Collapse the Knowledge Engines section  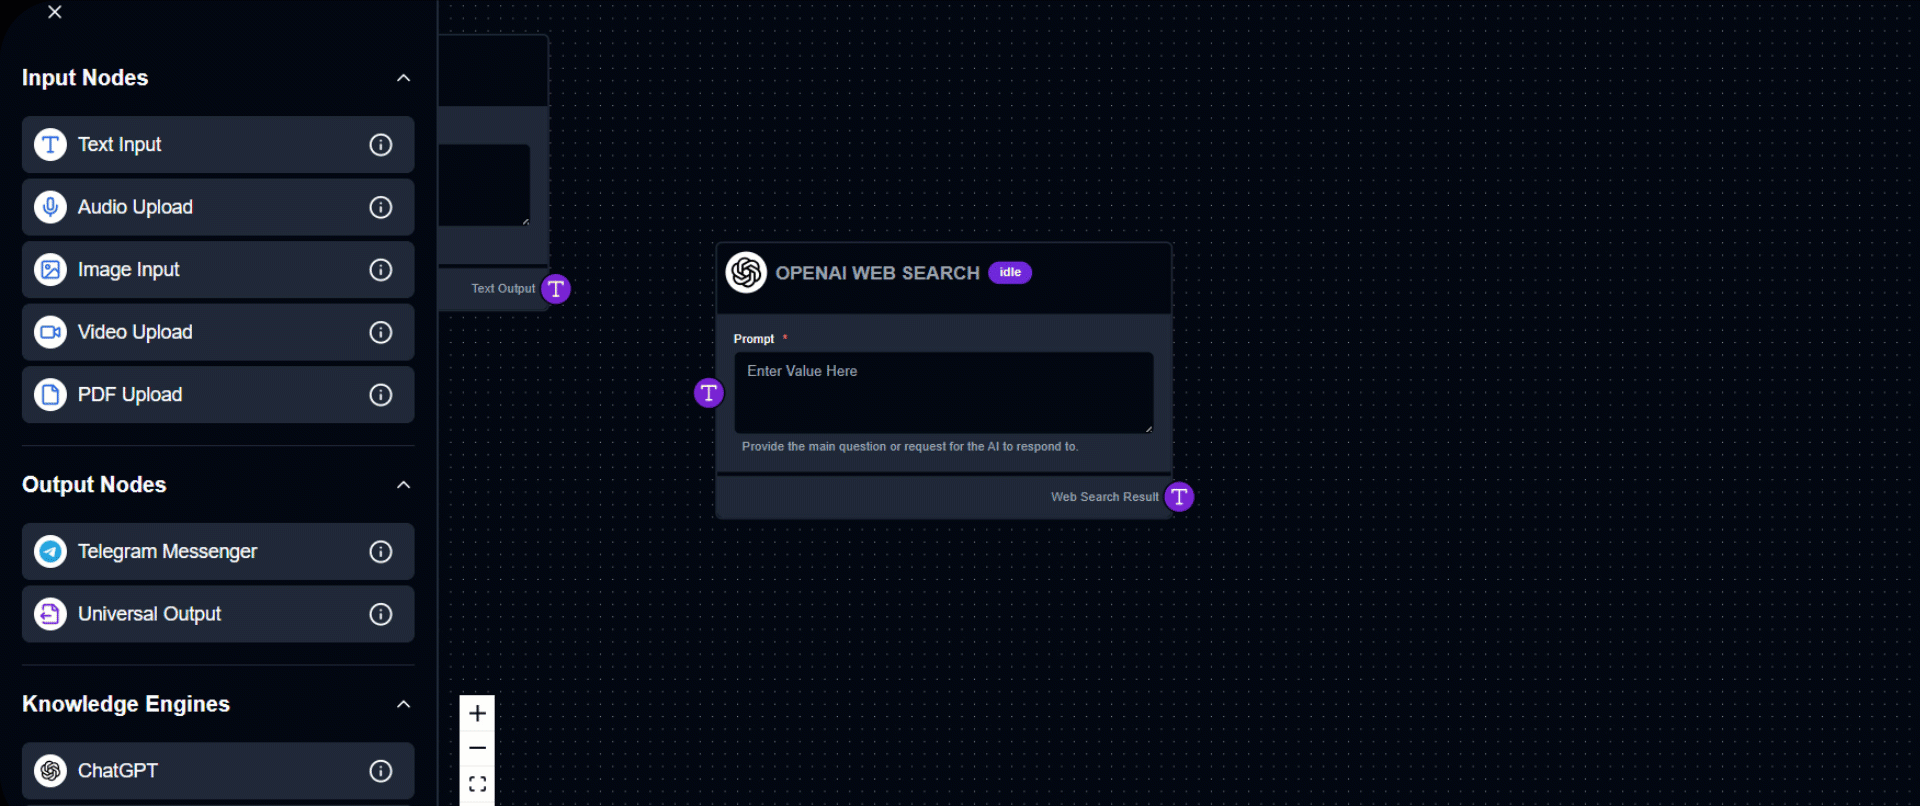pyautogui.click(x=403, y=704)
